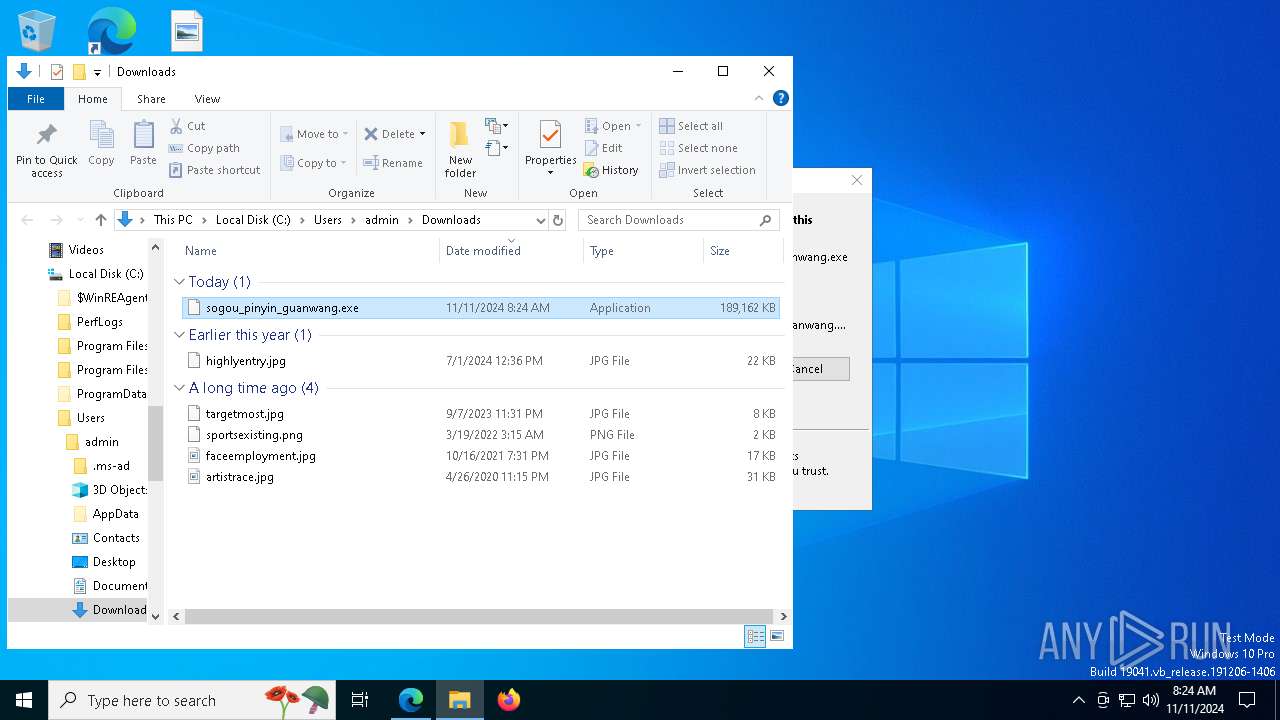
Task: Select sogou_pinyin_guanwang.exe file
Action: point(481,308)
